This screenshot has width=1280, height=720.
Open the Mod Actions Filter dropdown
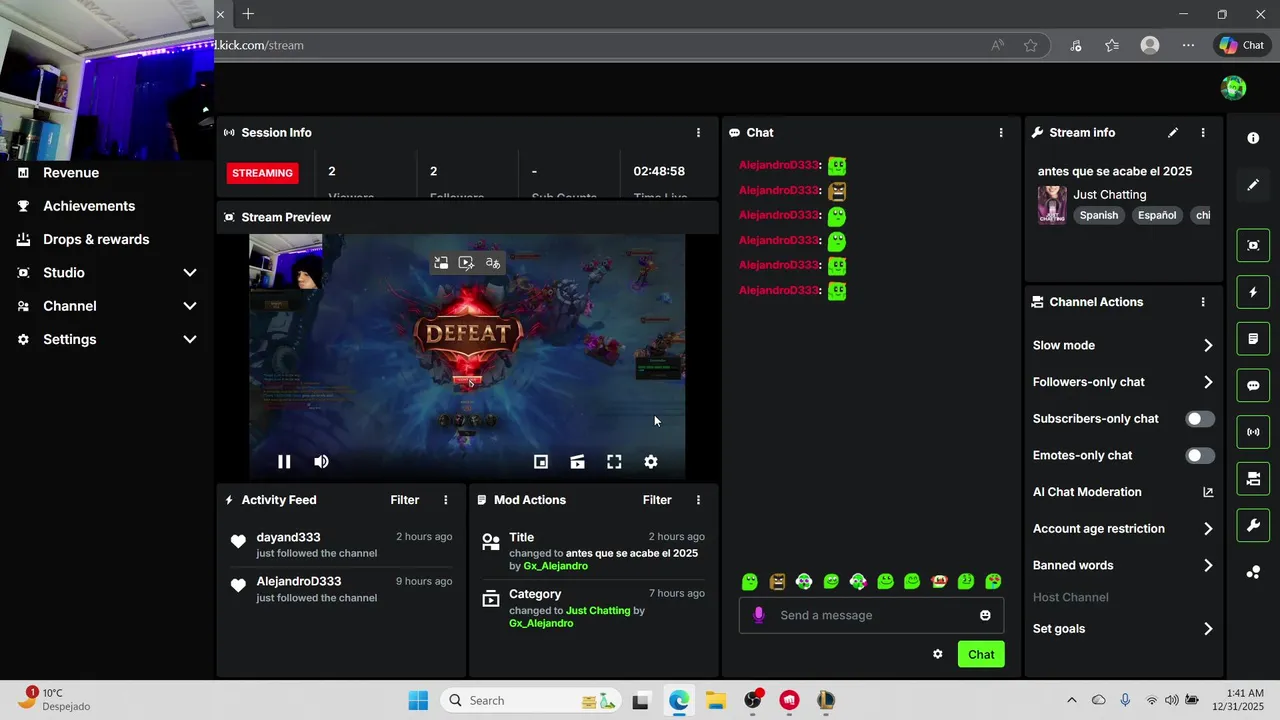[x=657, y=500]
